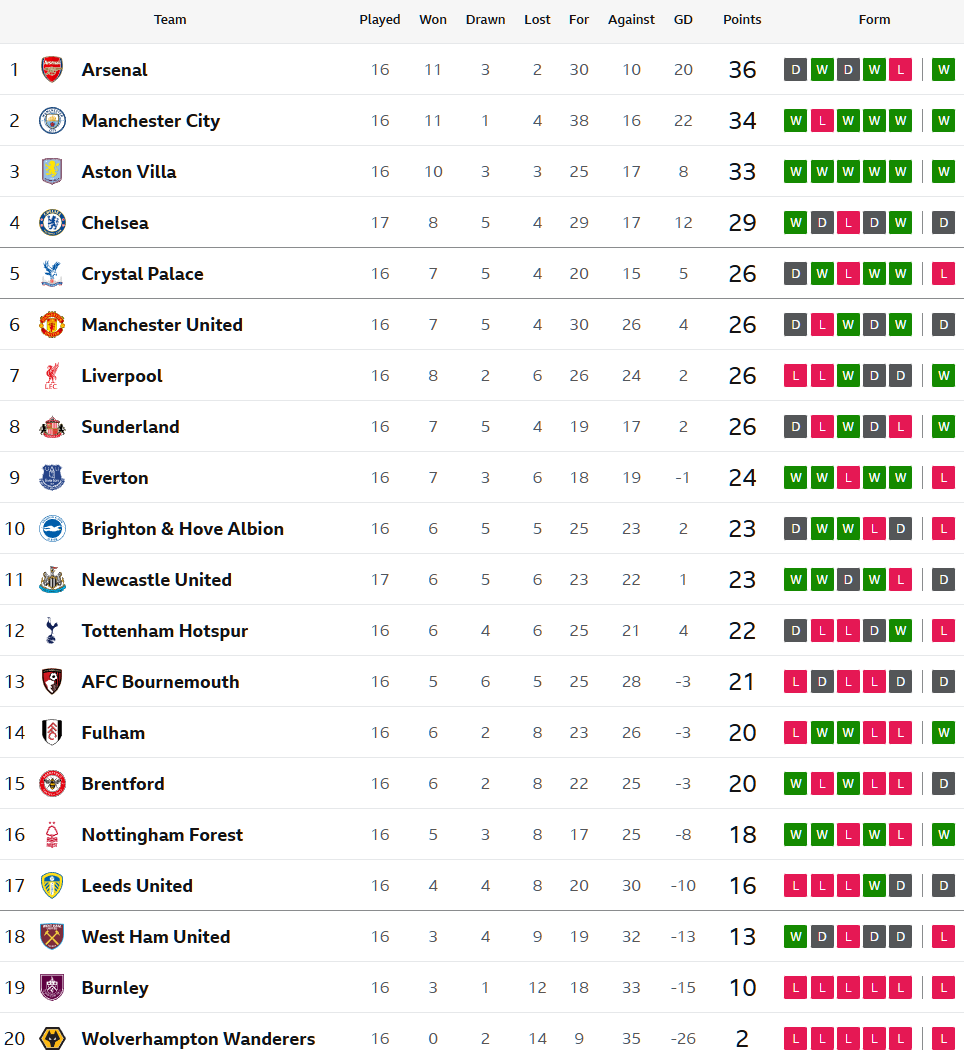This screenshot has width=964, height=1058.
Task: Click the Form column header
Action: (874, 20)
